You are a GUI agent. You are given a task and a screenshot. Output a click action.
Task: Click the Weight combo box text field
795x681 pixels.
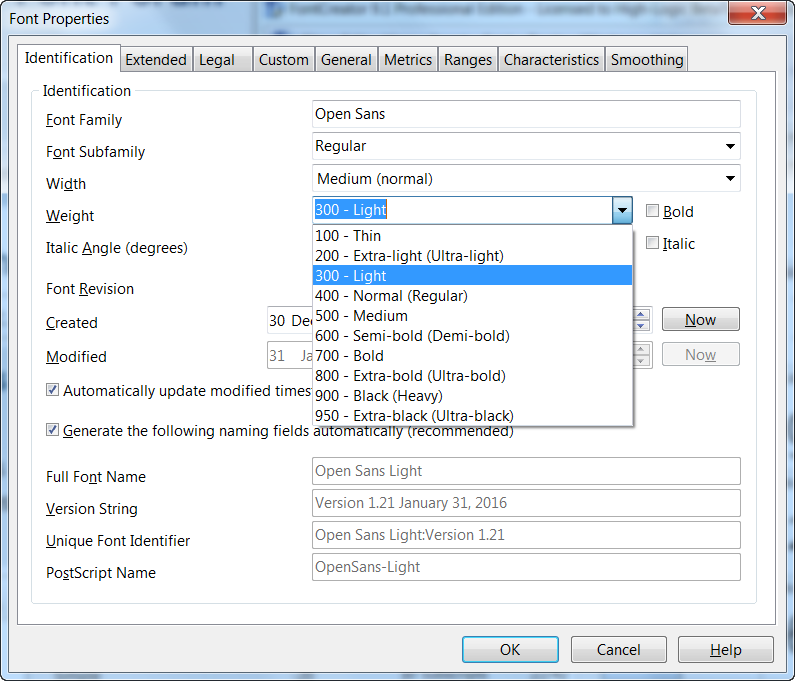point(462,210)
